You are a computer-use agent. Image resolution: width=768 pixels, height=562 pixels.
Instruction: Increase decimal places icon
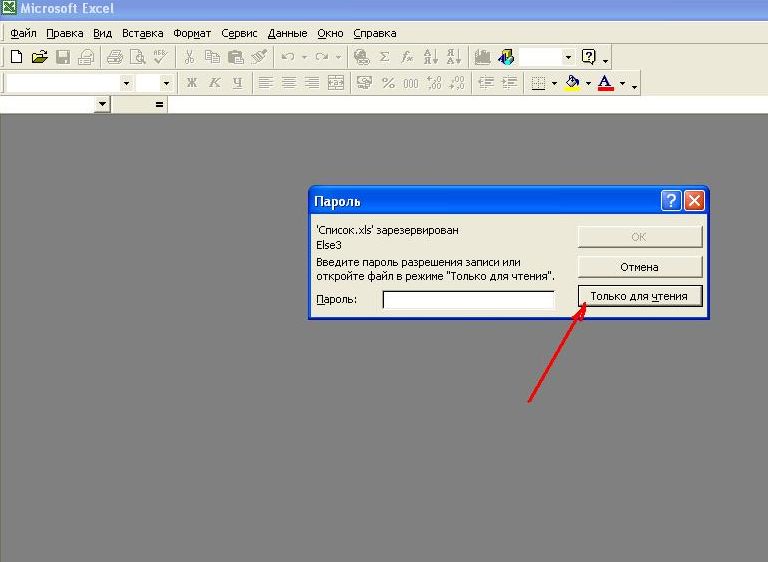(434, 83)
